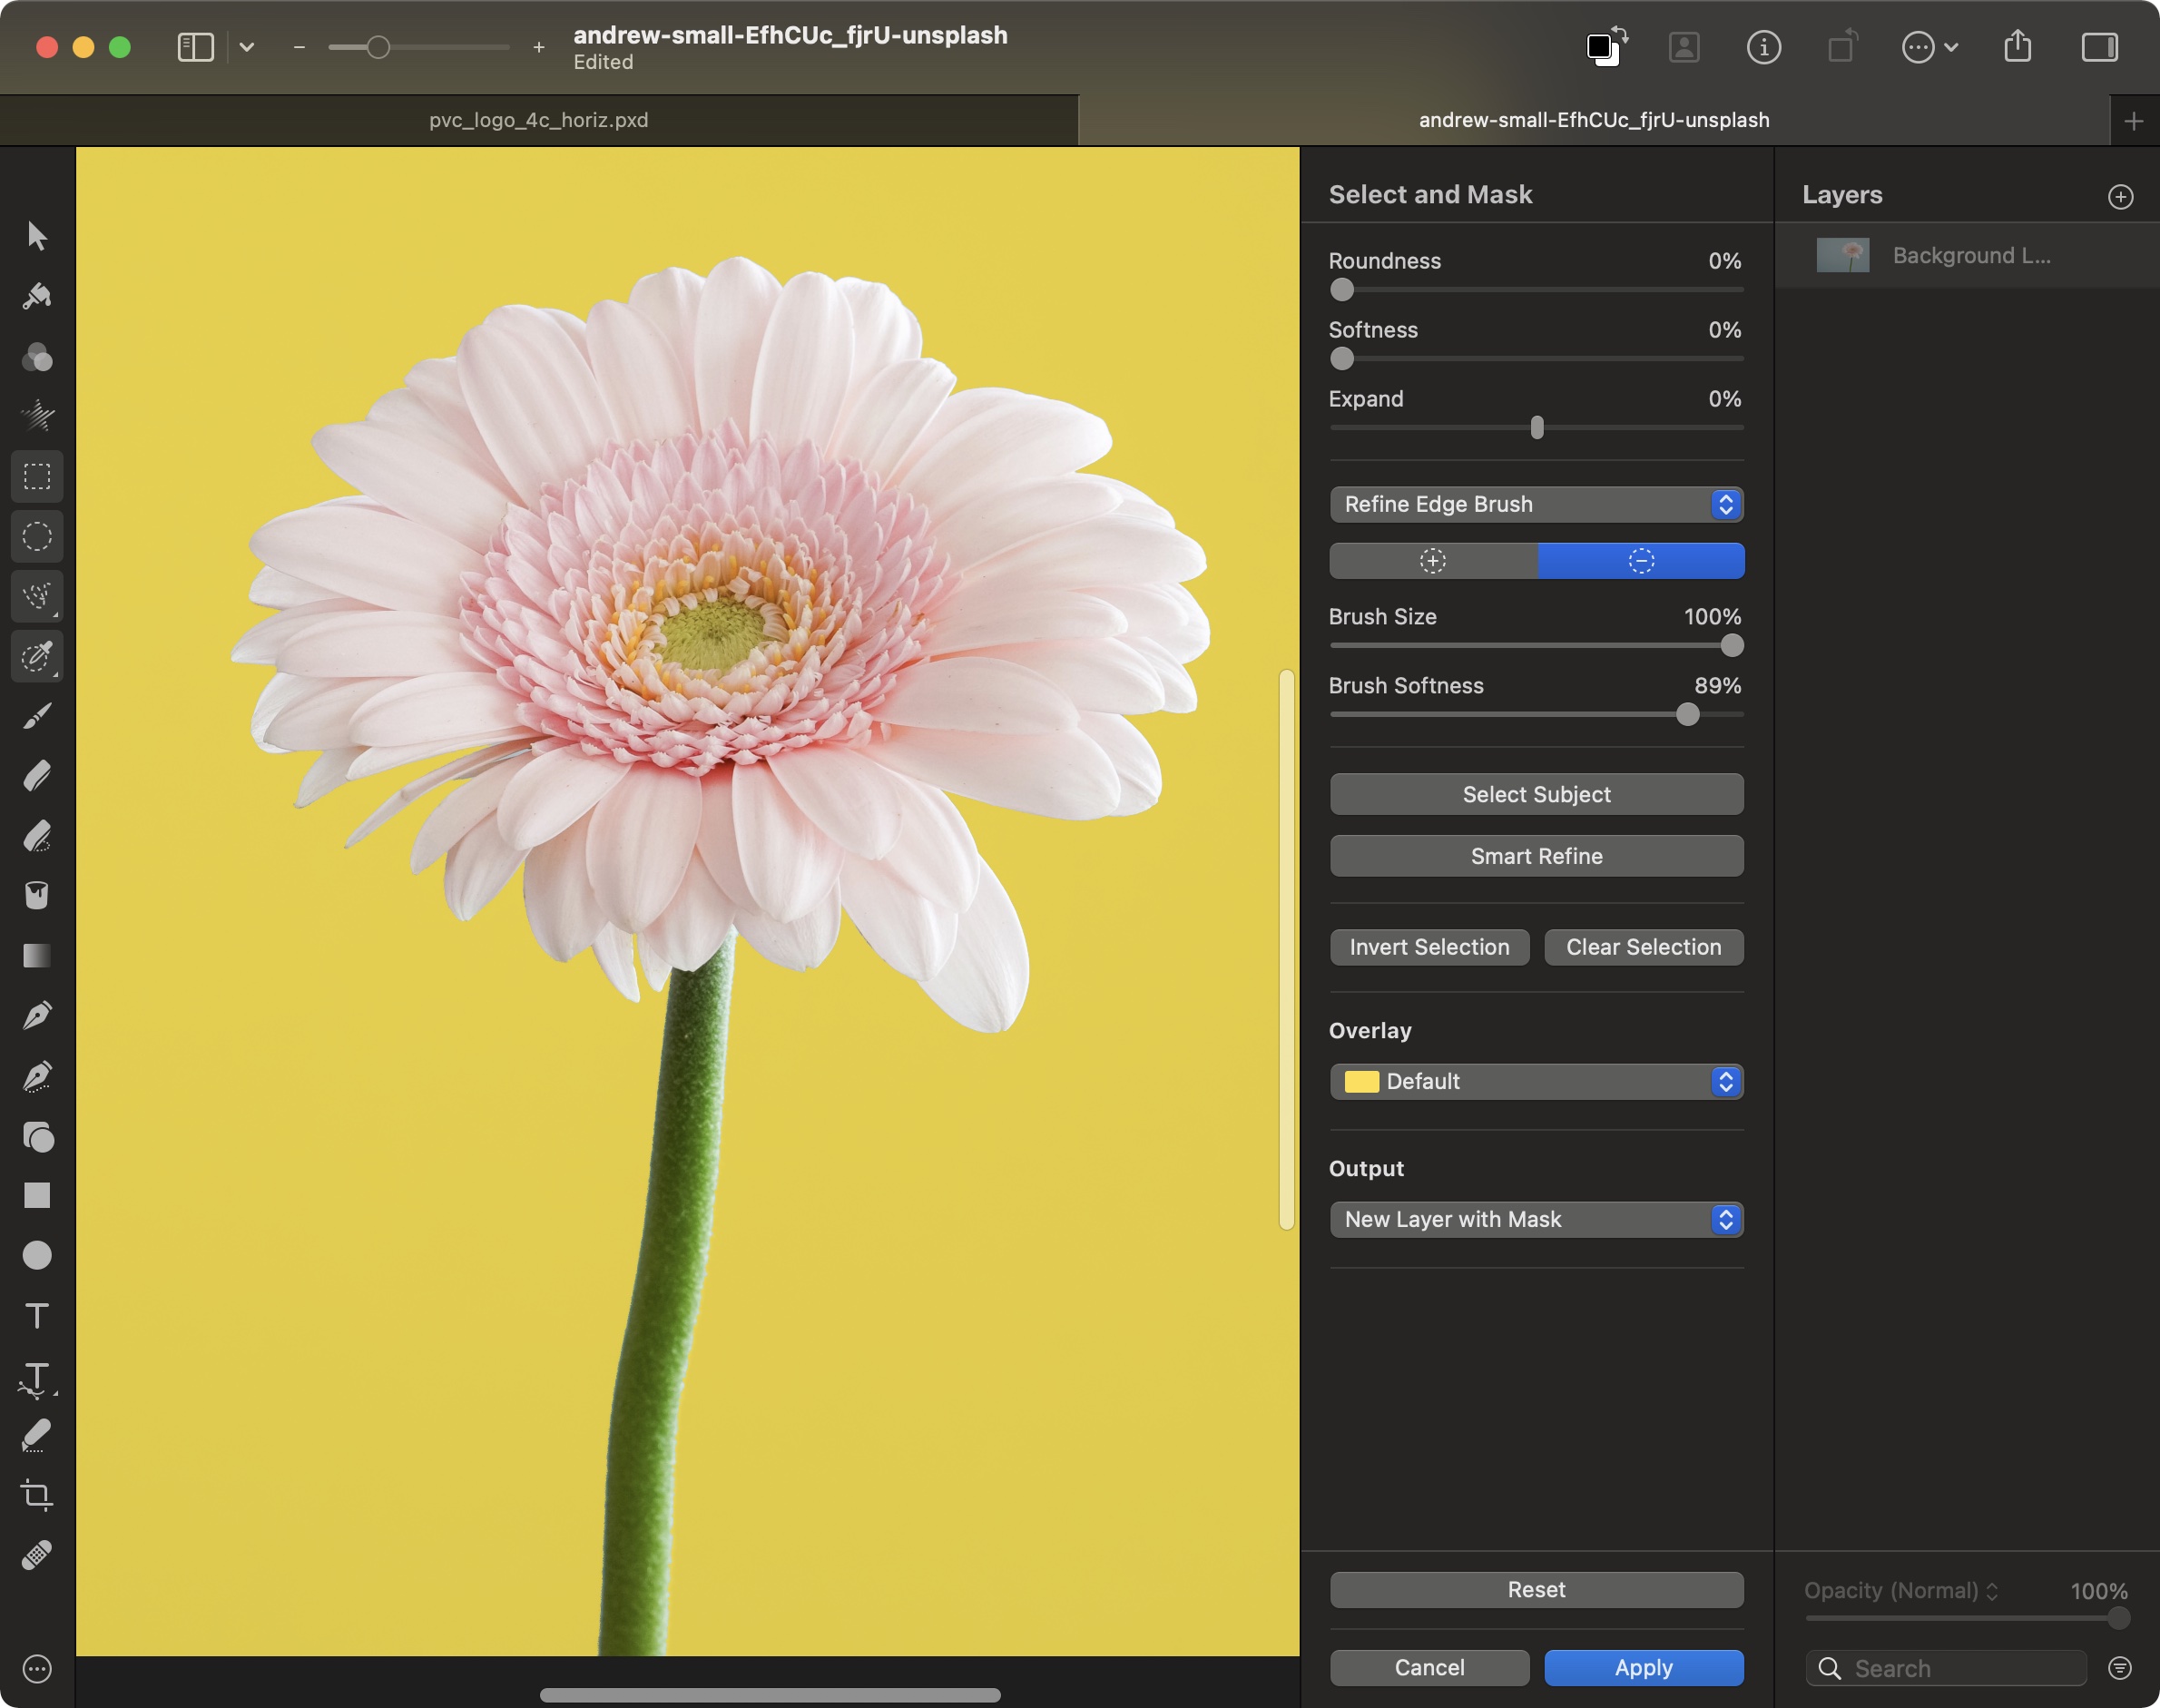Click Apply to confirm the mask
The image size is (2160, 1708).
pyautogui.click(x=1643, y=1666)
